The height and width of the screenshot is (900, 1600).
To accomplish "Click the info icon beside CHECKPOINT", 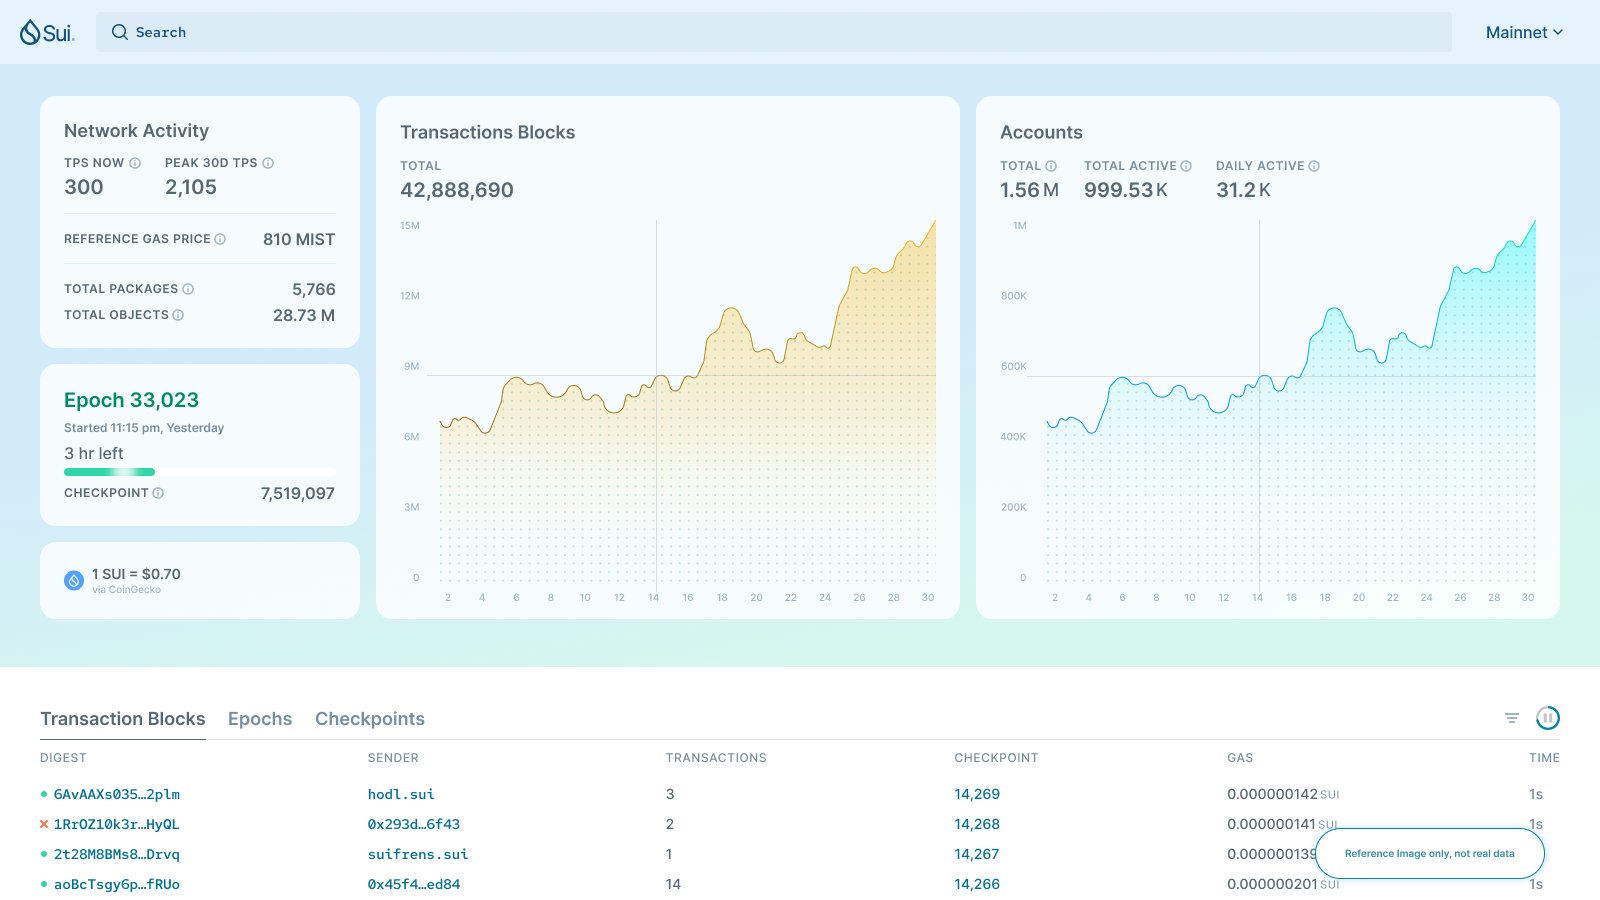I will click(157, 492).
